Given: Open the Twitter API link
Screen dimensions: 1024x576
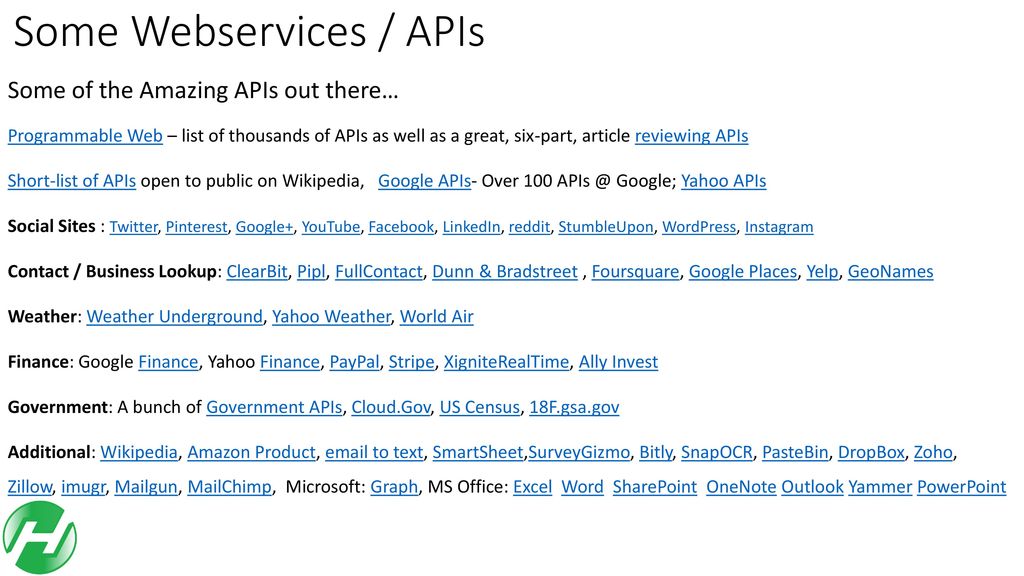Looking at the screenshot, I should click(x=133, y=227).
